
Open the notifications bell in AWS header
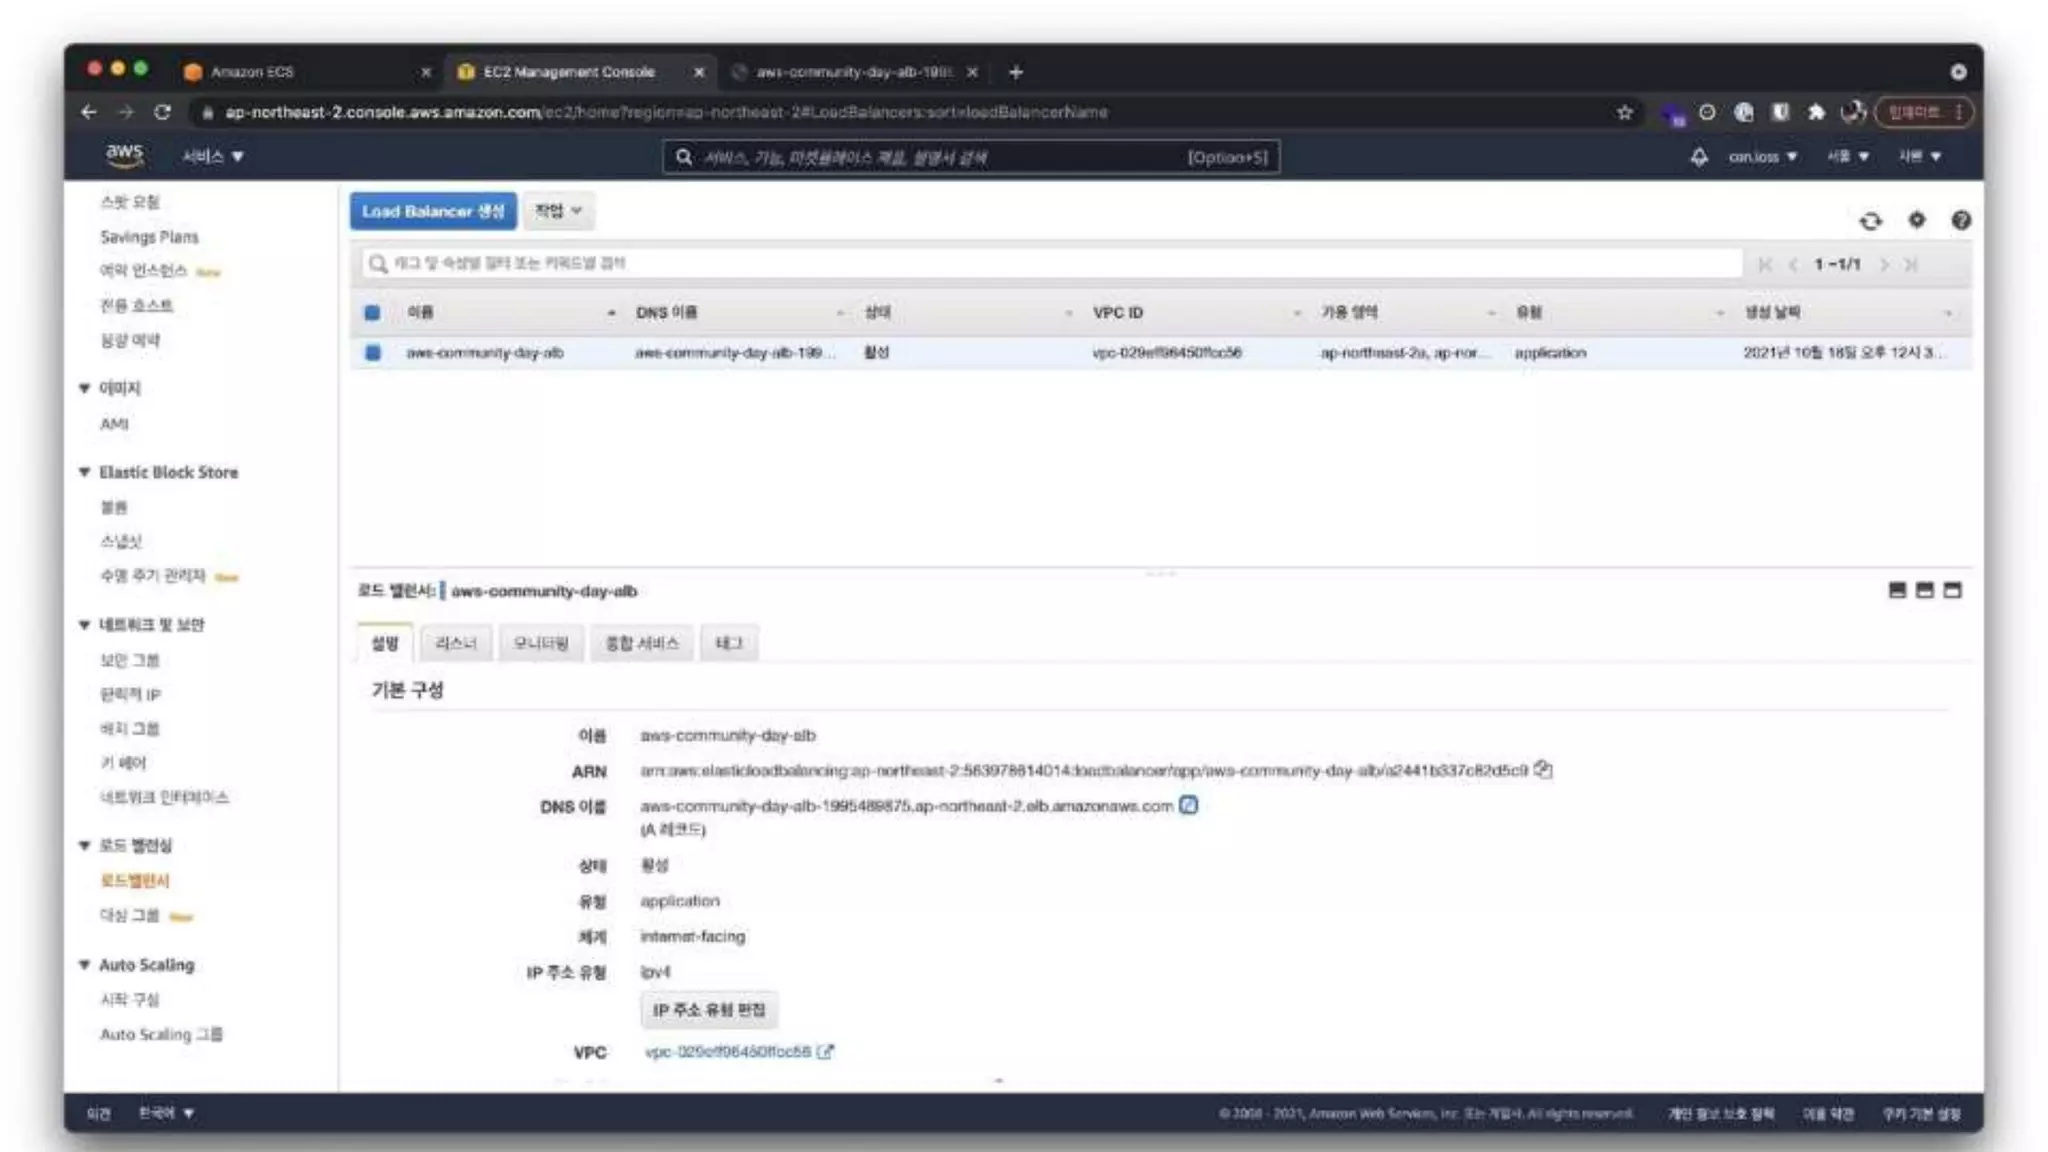tap(1699, 157)
